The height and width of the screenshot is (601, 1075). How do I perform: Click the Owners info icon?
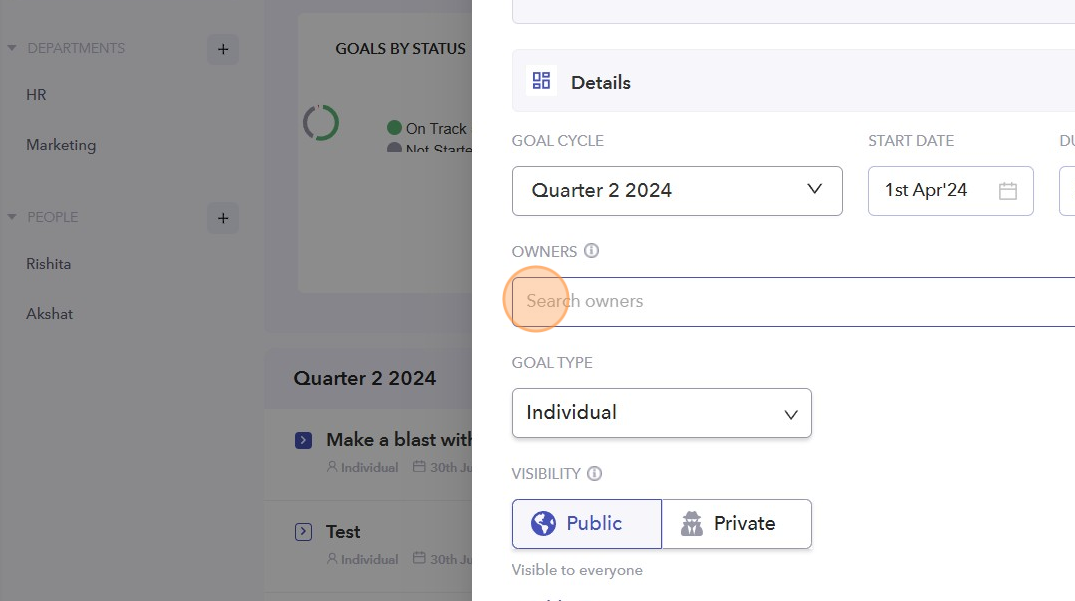591,251
